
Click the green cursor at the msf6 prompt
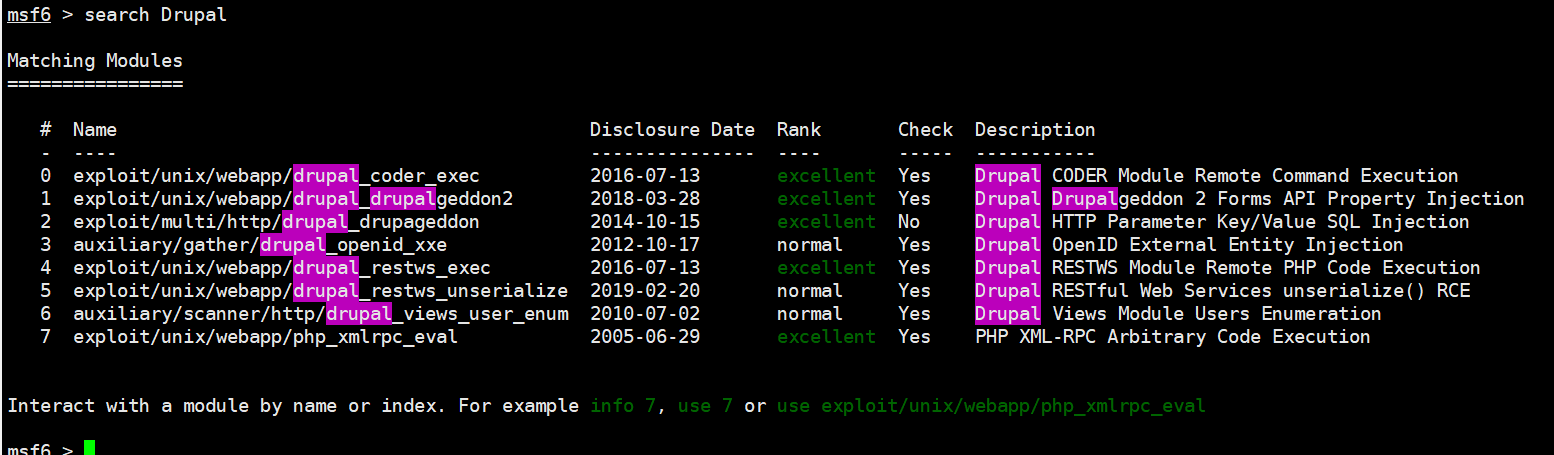tap(89, 447)
